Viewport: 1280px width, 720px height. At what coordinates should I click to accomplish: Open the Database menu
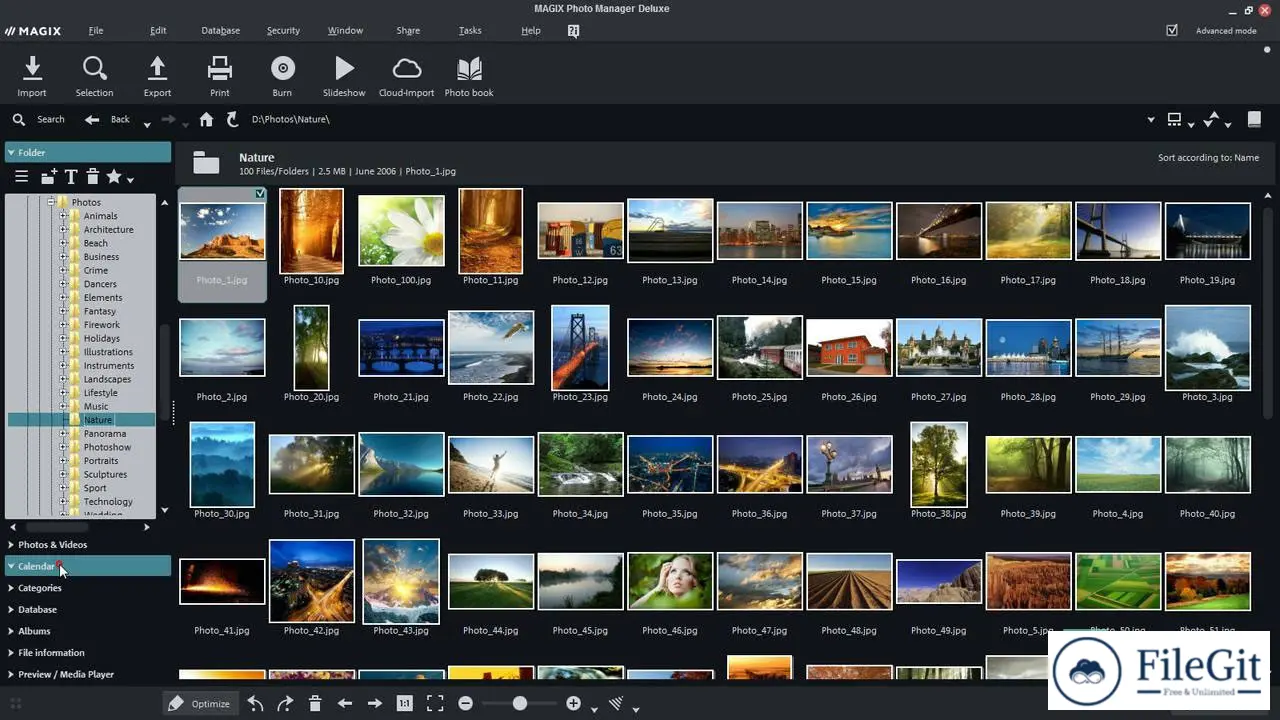[x=220, y=31]
